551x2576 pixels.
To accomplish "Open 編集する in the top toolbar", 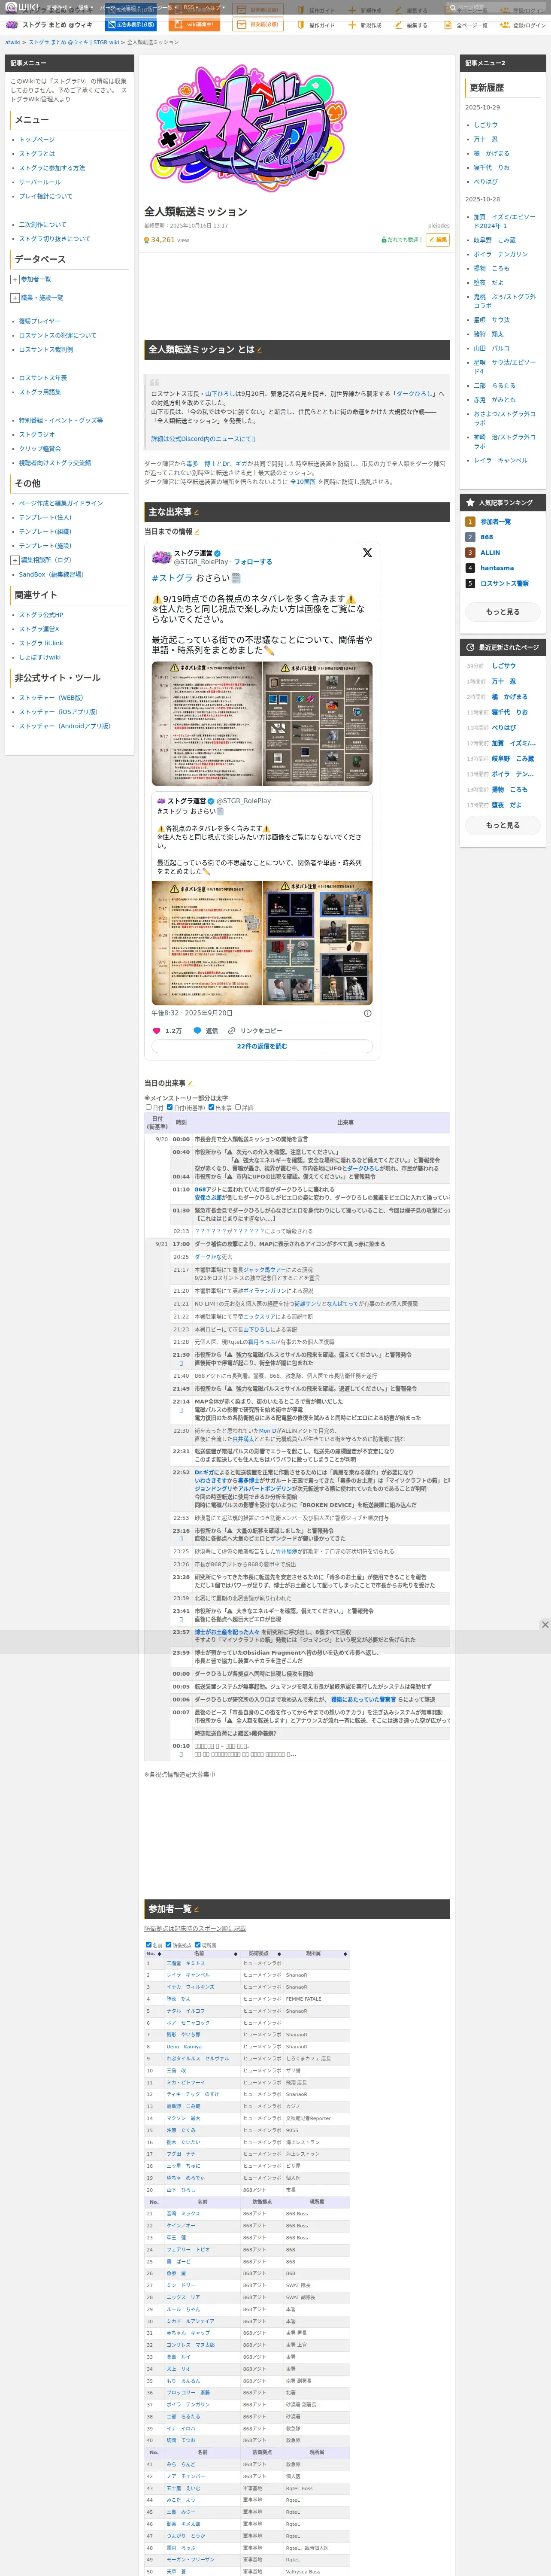I will click(x=411, y=25).
